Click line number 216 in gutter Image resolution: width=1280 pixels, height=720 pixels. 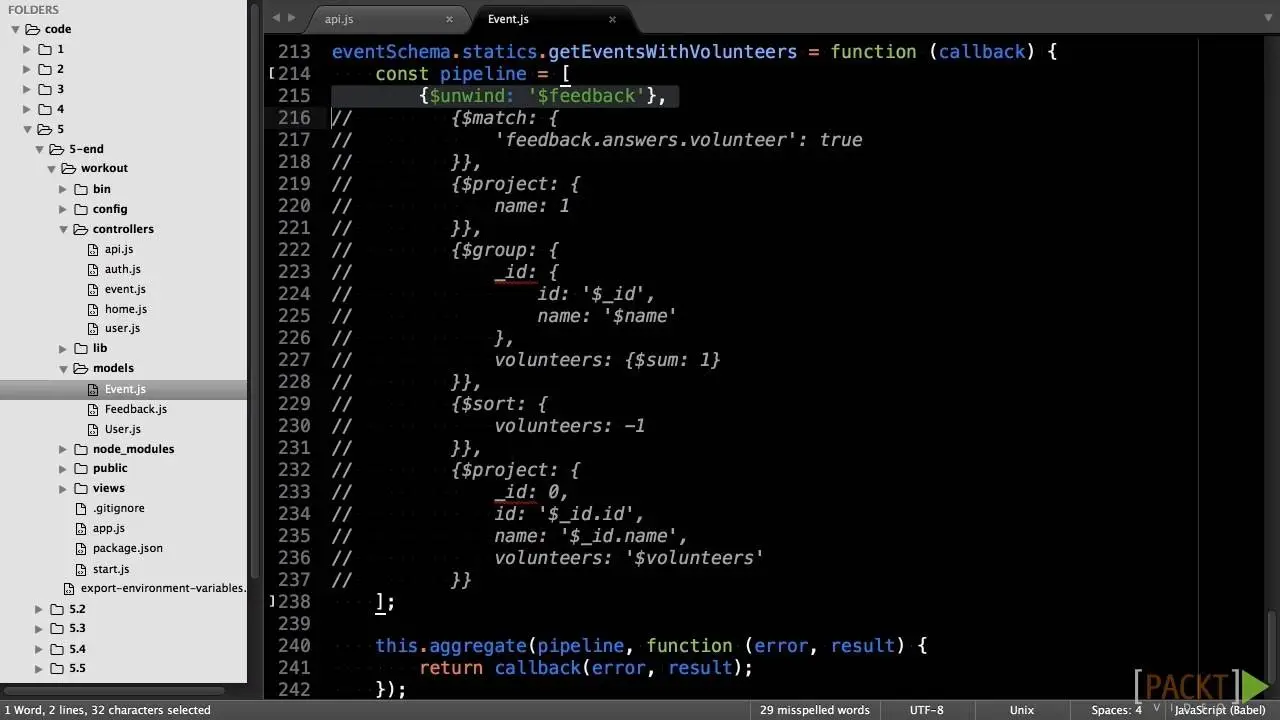[x=294, y=118]
